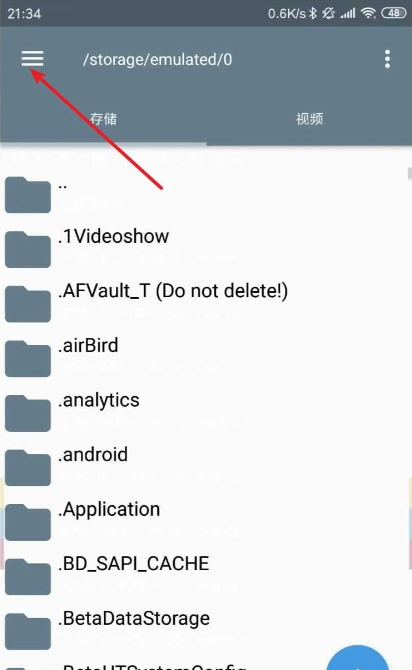Switch to the 存储 tab
The image size is (412, 670).
(x=103, y=119)
